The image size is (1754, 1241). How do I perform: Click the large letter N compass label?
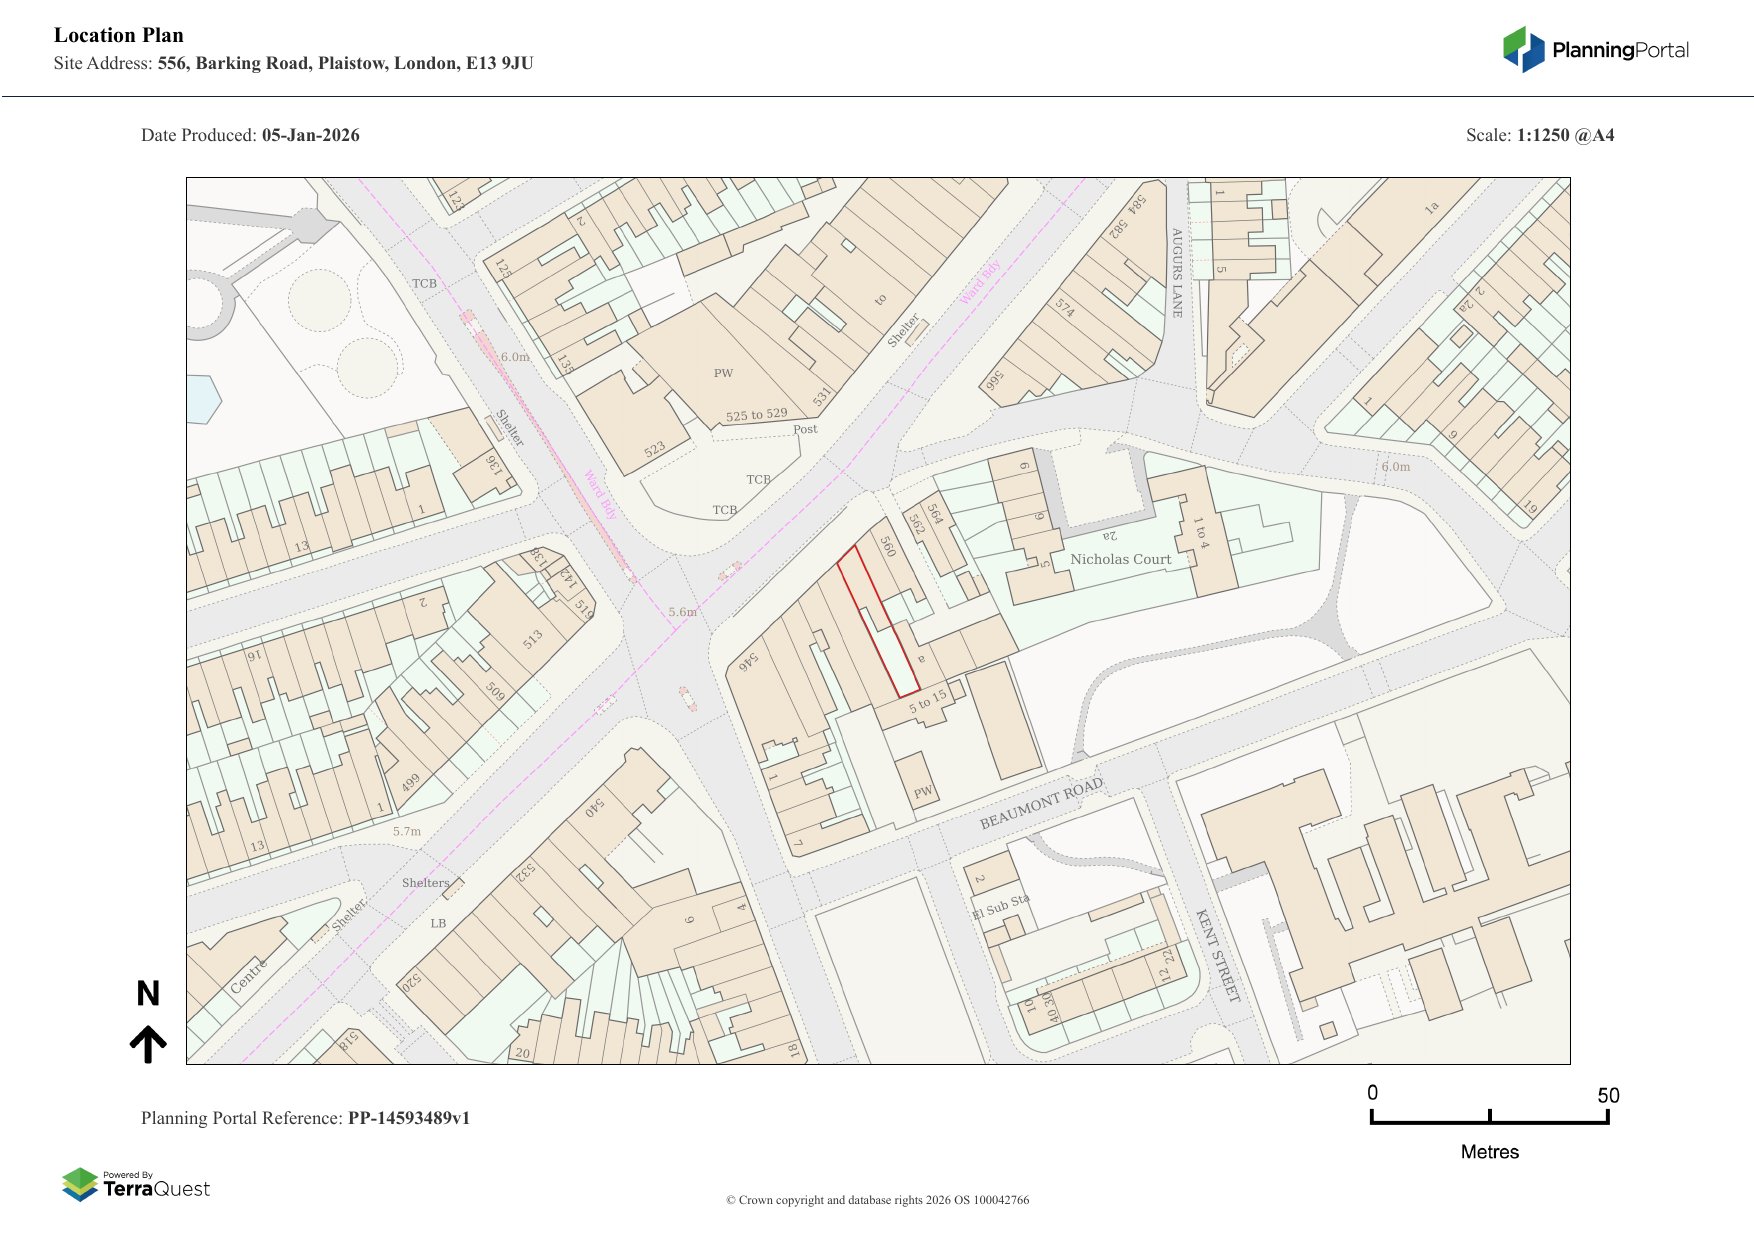pyautogui.click(x=148, y=993)
